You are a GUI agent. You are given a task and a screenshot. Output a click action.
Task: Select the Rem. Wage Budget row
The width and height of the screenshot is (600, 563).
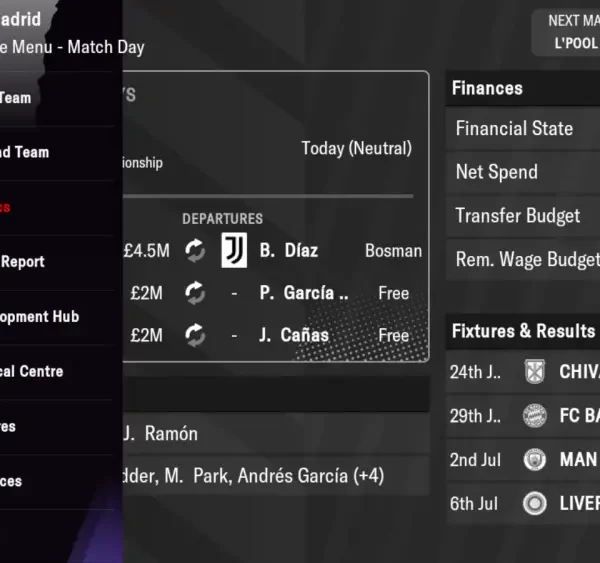pos(522,260)
